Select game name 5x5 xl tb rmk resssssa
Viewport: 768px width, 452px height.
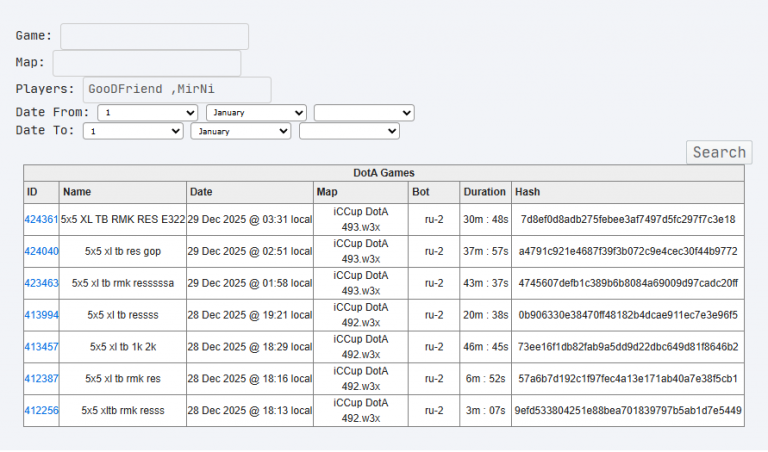[123, 283]
